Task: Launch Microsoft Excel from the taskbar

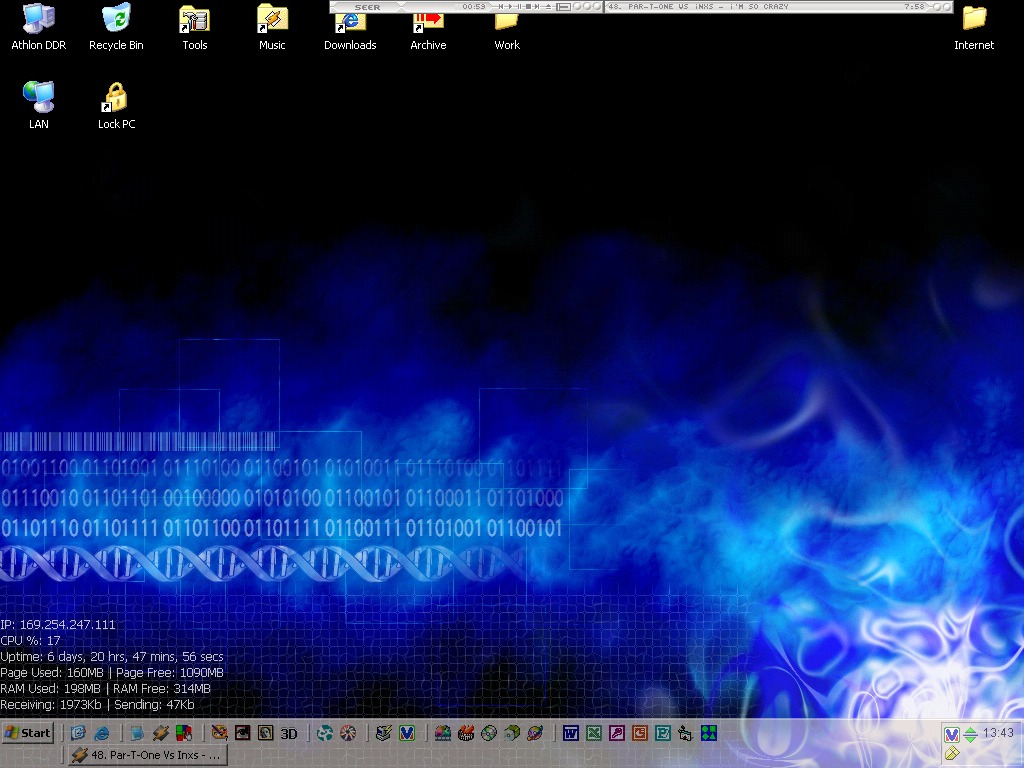Action: pyautogui.click(x=594, y=733)
